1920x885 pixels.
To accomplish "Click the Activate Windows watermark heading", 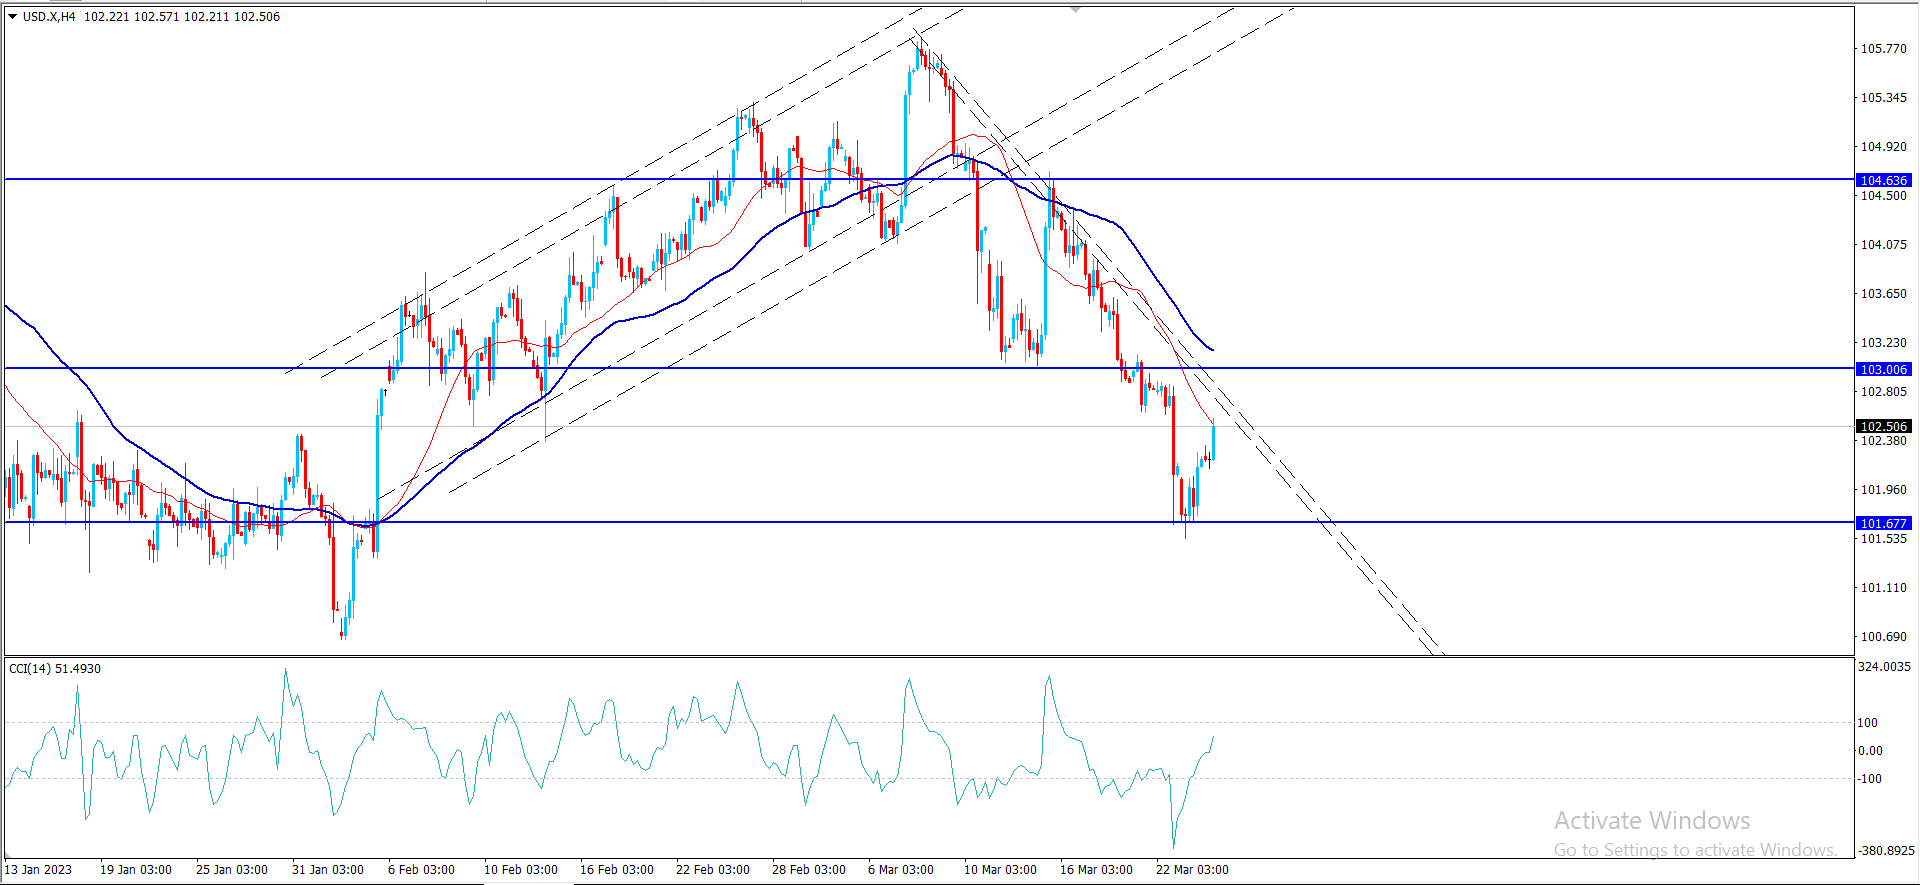I will (x=1651, y=821).
